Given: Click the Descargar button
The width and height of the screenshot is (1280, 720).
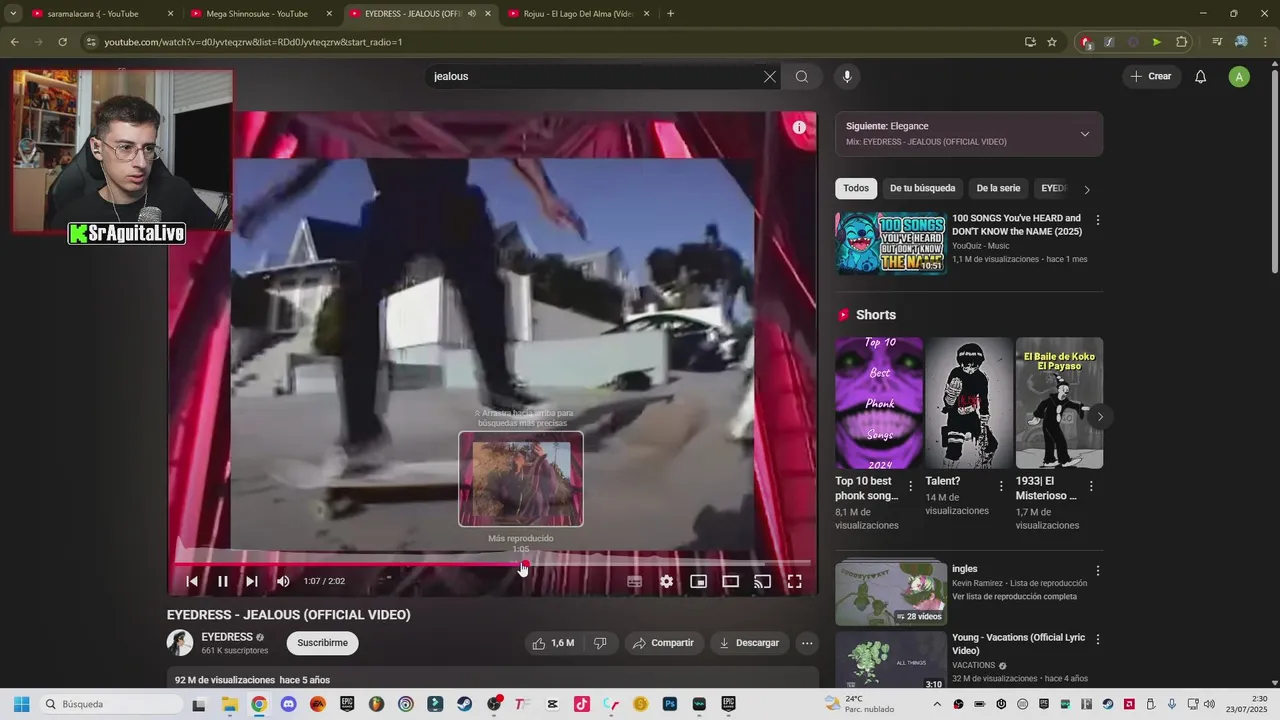Looking at the screenshot, I should 749,643.
